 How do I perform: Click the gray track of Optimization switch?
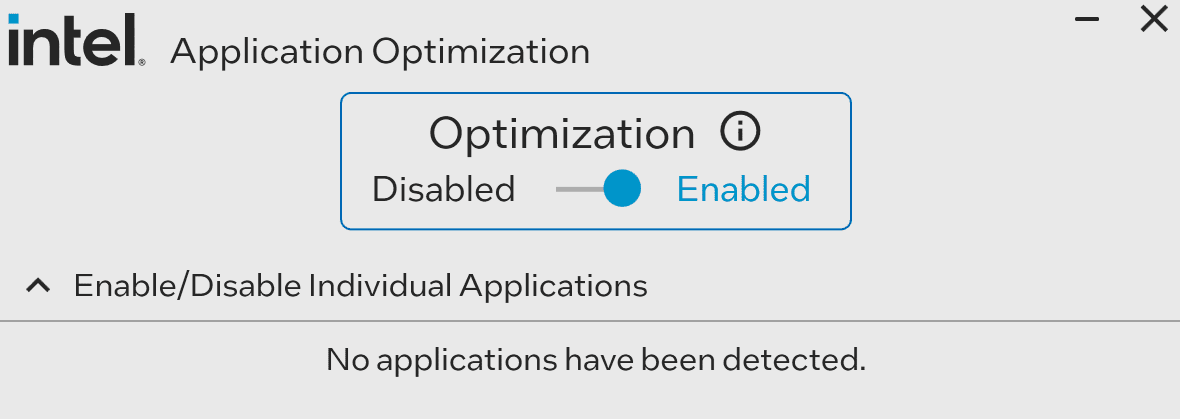[x=577, y=188]
